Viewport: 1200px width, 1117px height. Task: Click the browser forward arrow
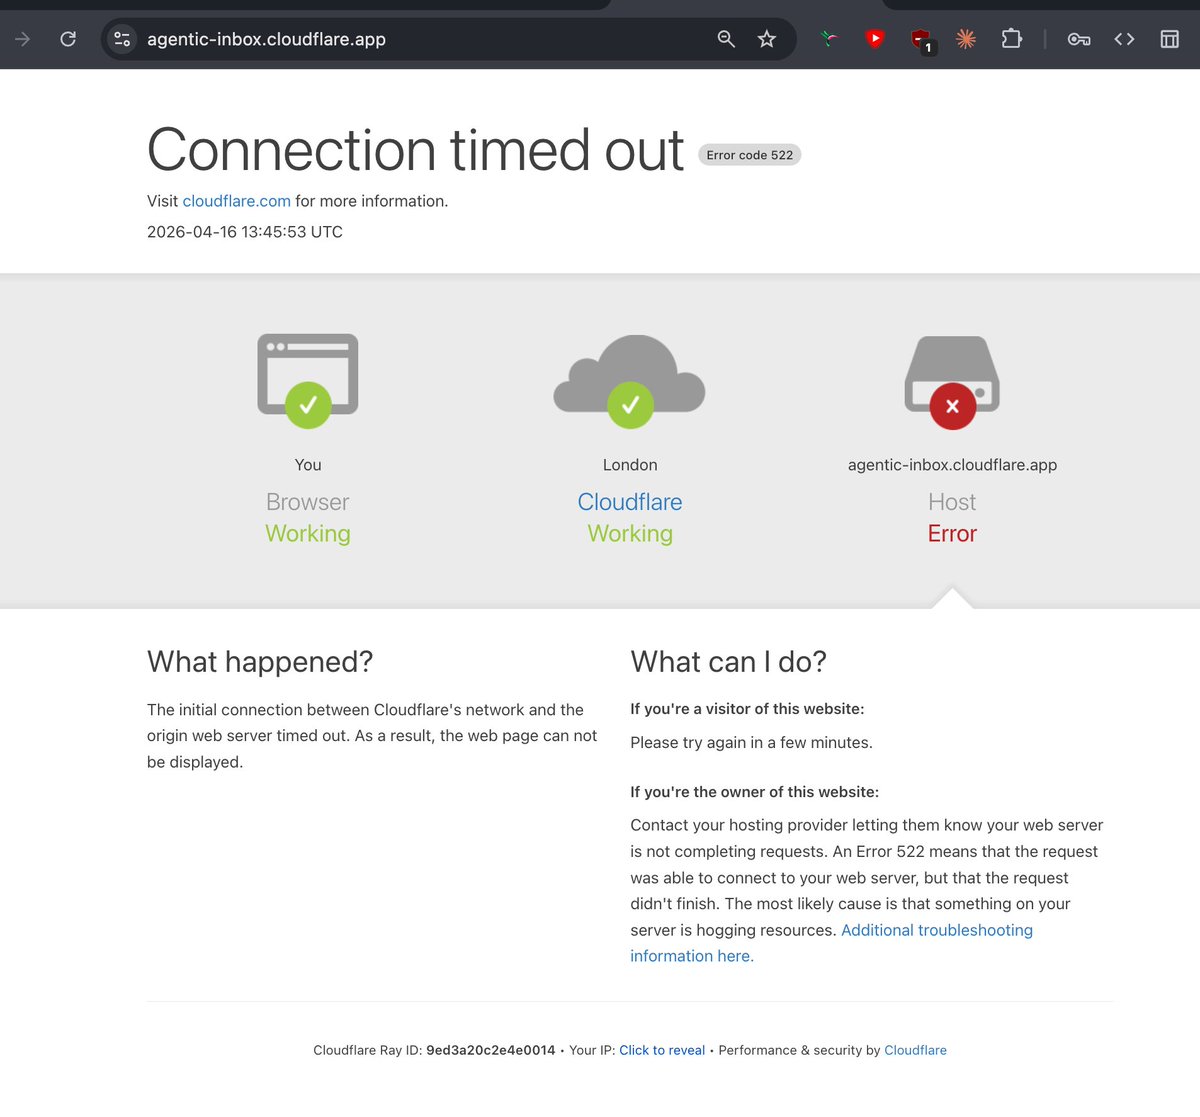(x=22, y=39)
